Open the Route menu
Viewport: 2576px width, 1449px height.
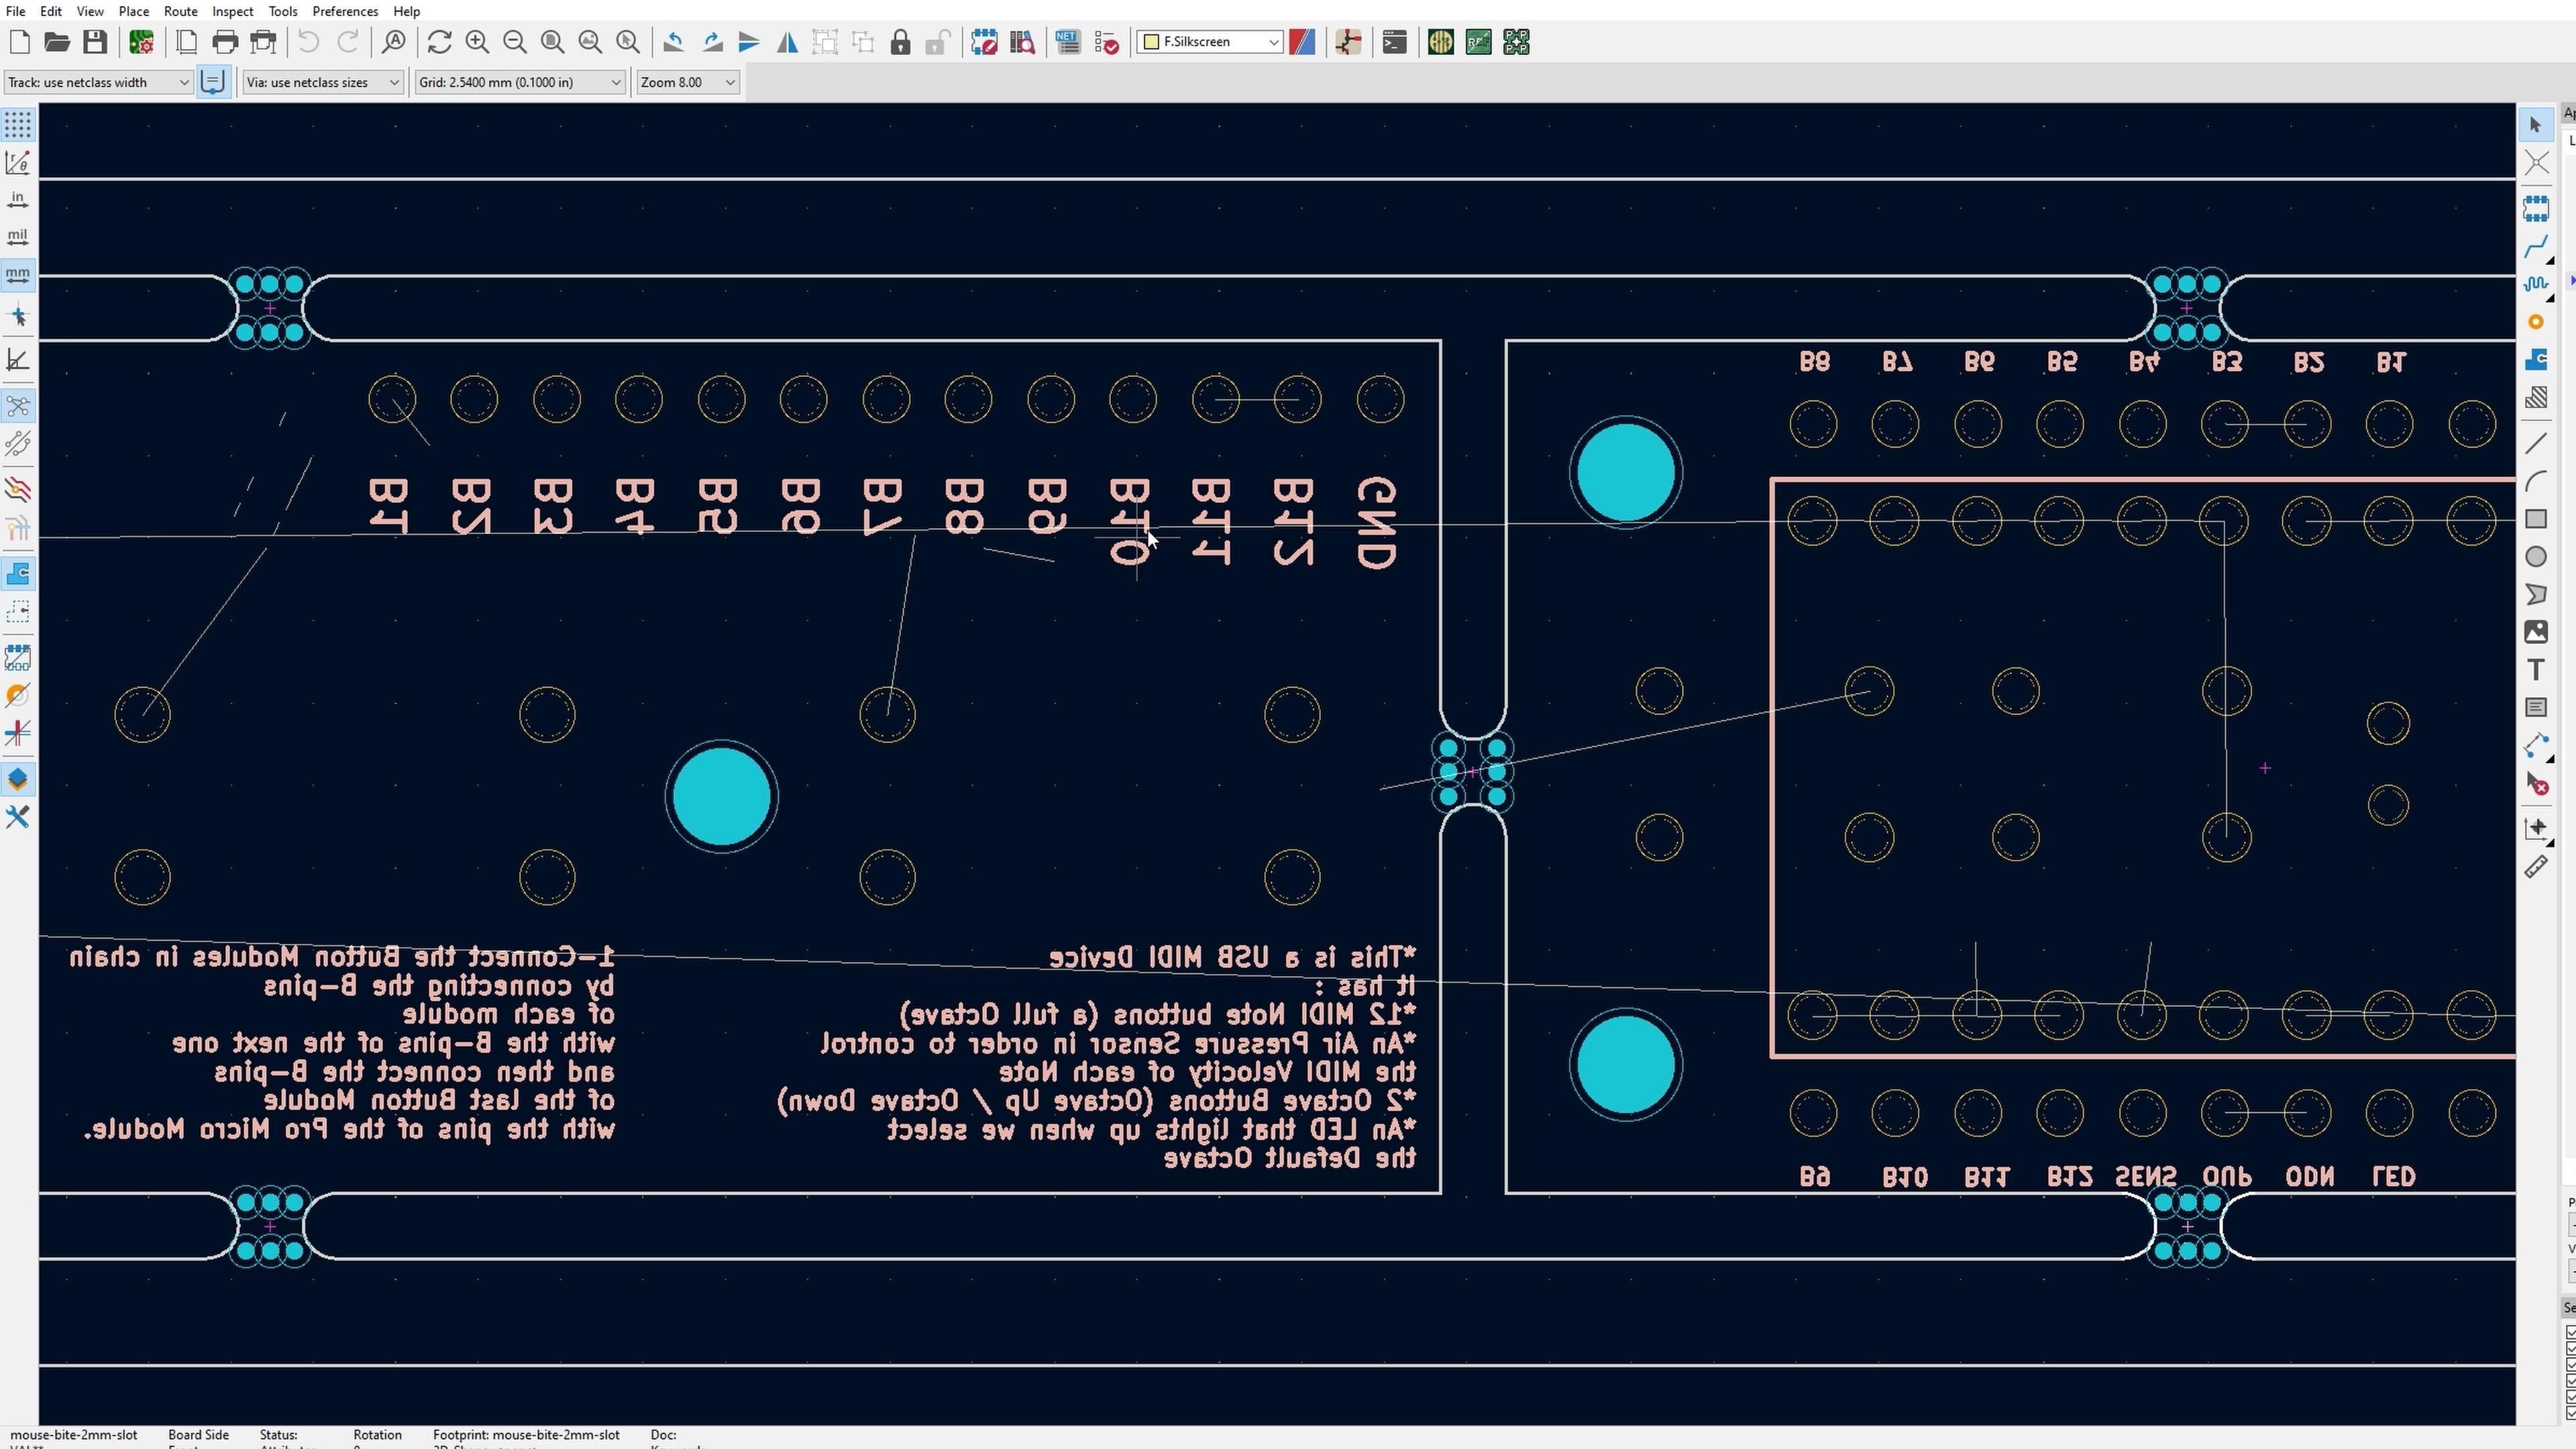180,11
